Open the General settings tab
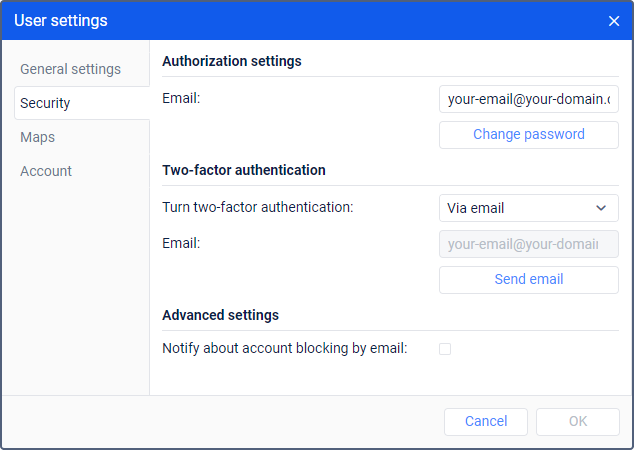The image size is (634, 450). tap(70, 69)
